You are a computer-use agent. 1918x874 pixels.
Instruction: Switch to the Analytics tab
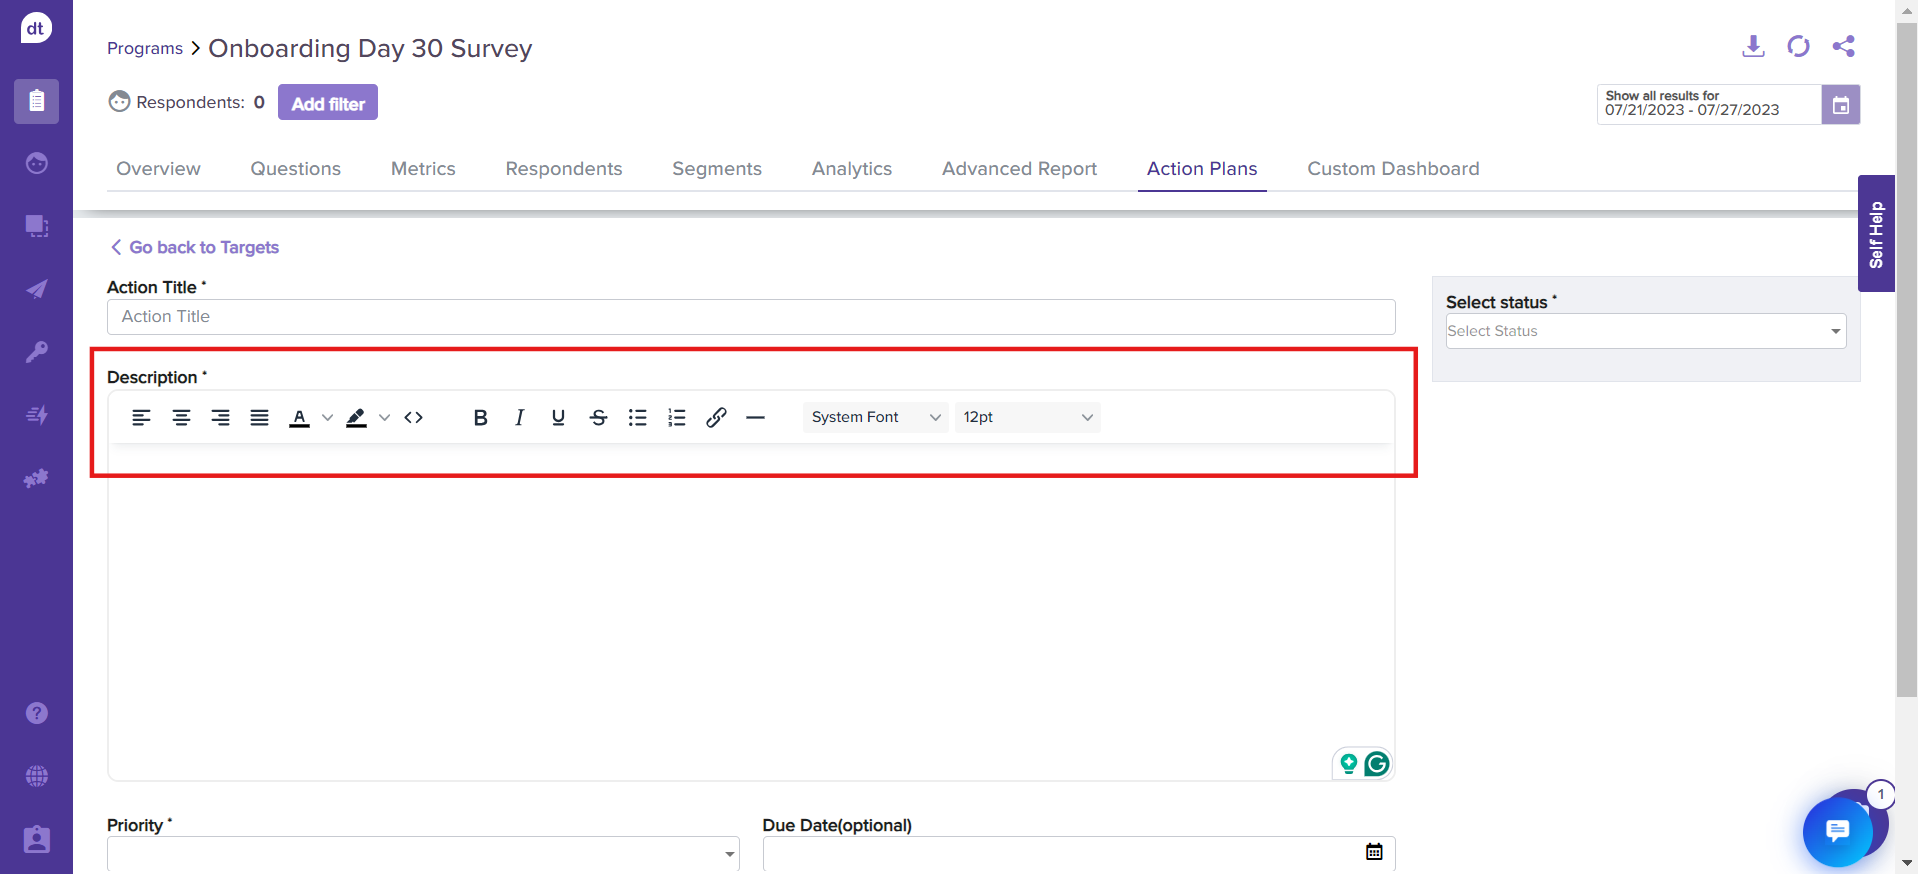[x=851, y=169]
